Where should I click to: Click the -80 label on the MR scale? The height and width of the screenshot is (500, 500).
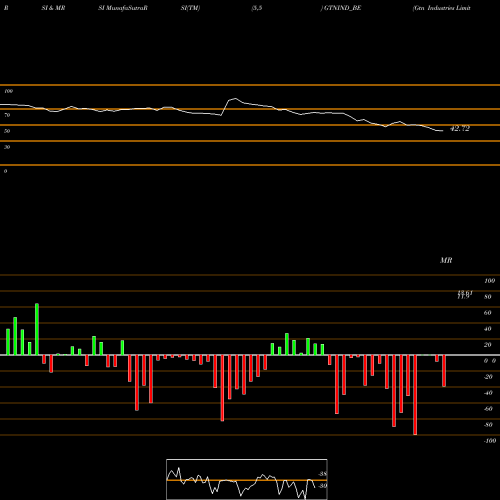pos(488,425)
